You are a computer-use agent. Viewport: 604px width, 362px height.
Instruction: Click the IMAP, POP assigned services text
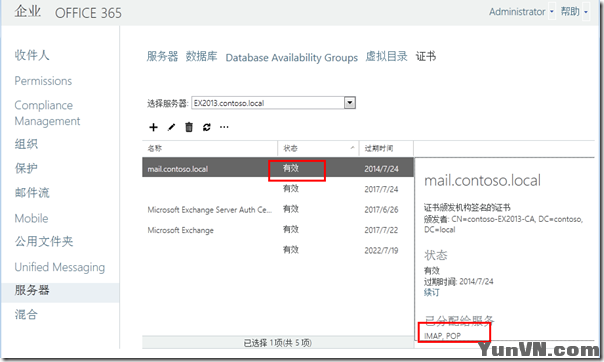(442, 336)
